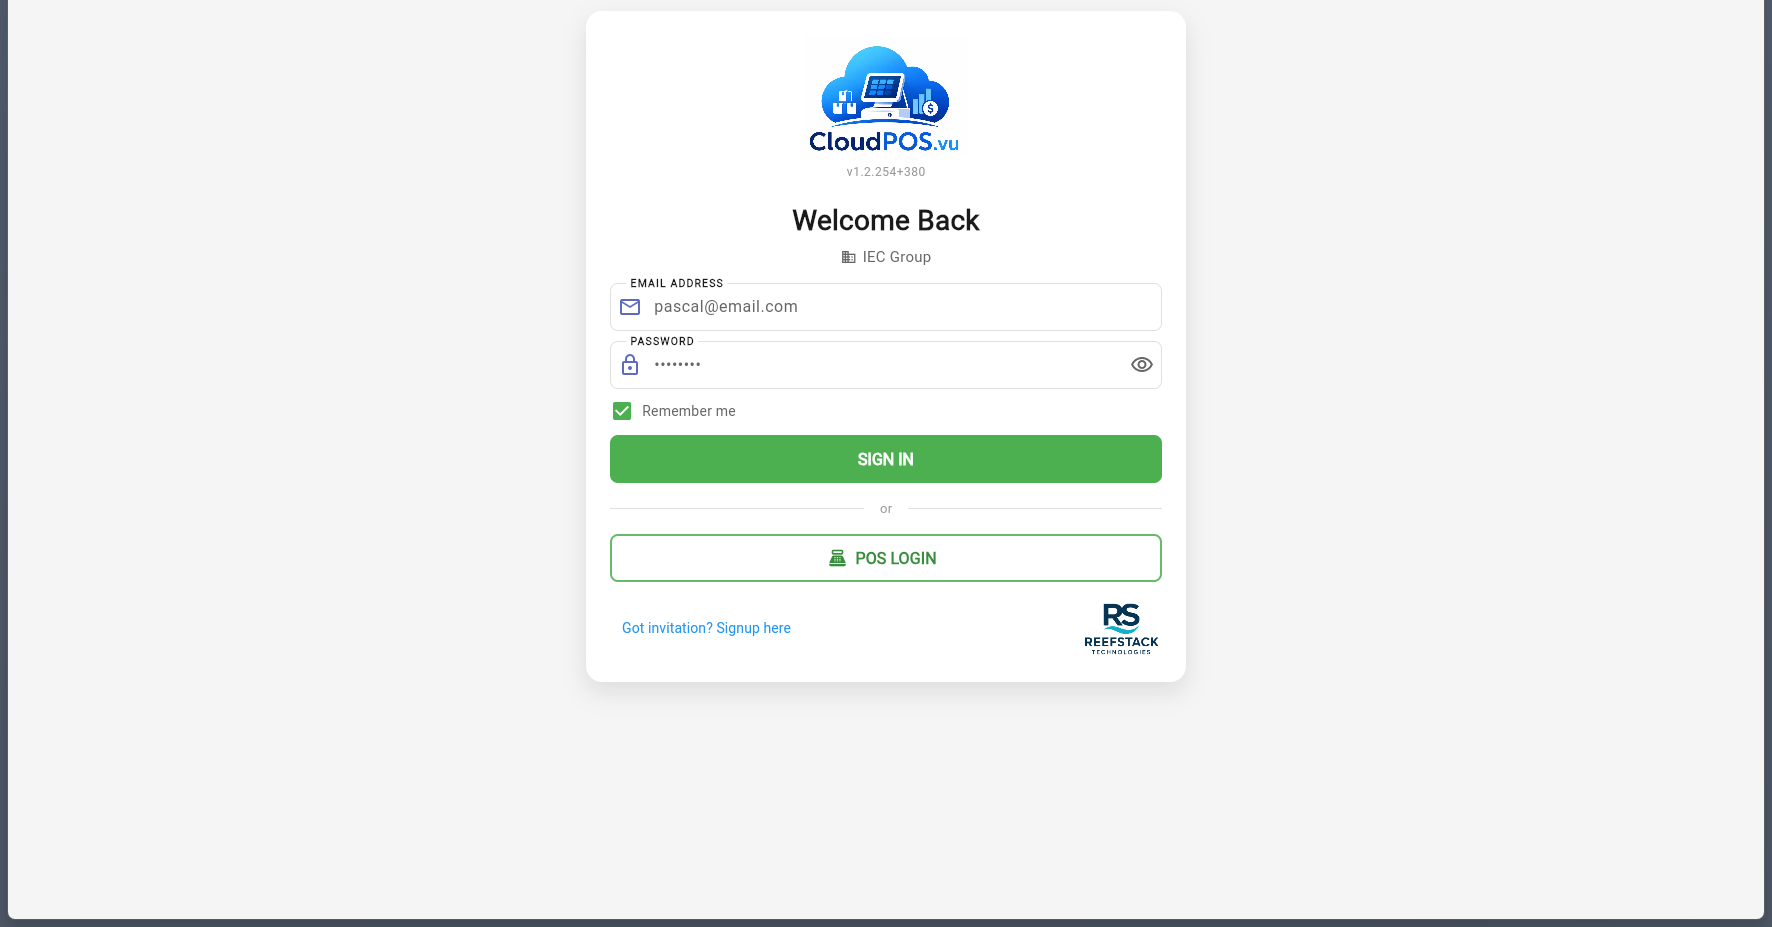
Task: Focus the Password input field
Action: [886, 365]
